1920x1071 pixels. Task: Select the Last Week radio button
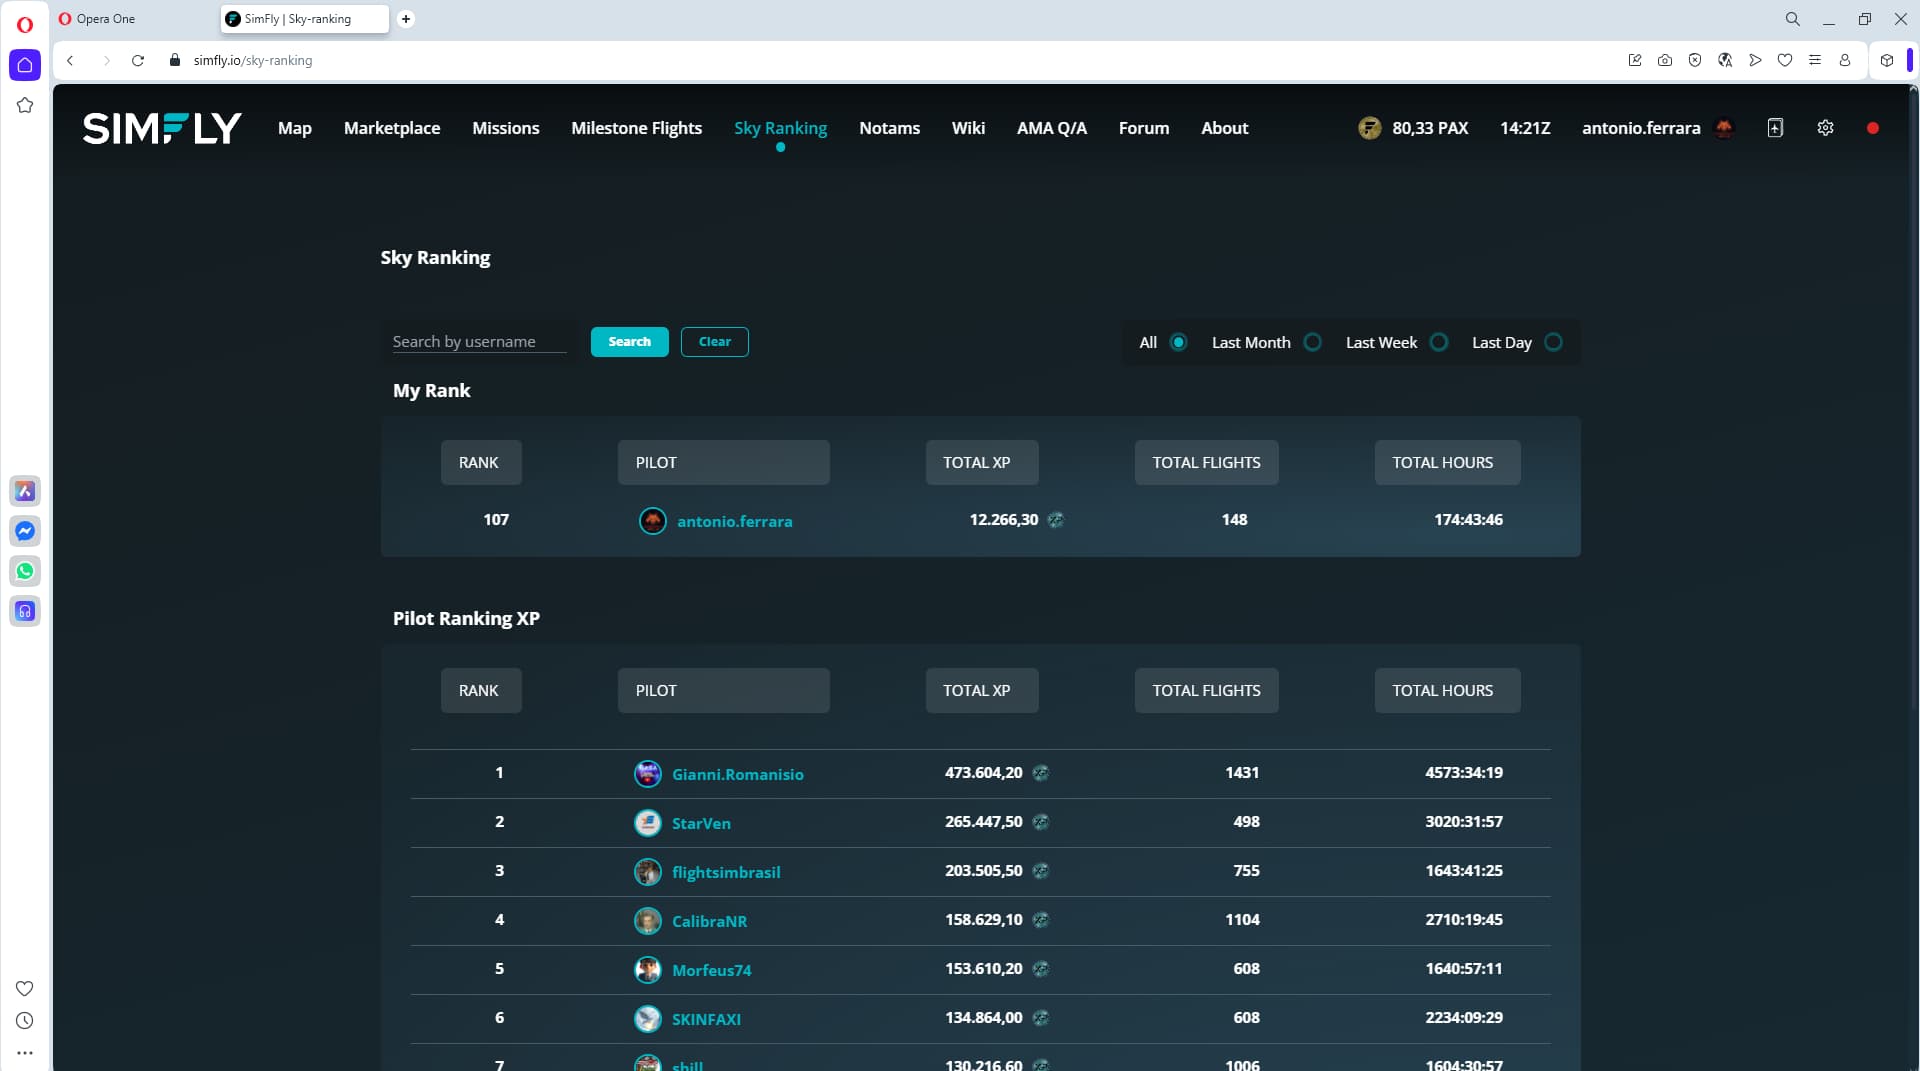(x=1439, y=342)
